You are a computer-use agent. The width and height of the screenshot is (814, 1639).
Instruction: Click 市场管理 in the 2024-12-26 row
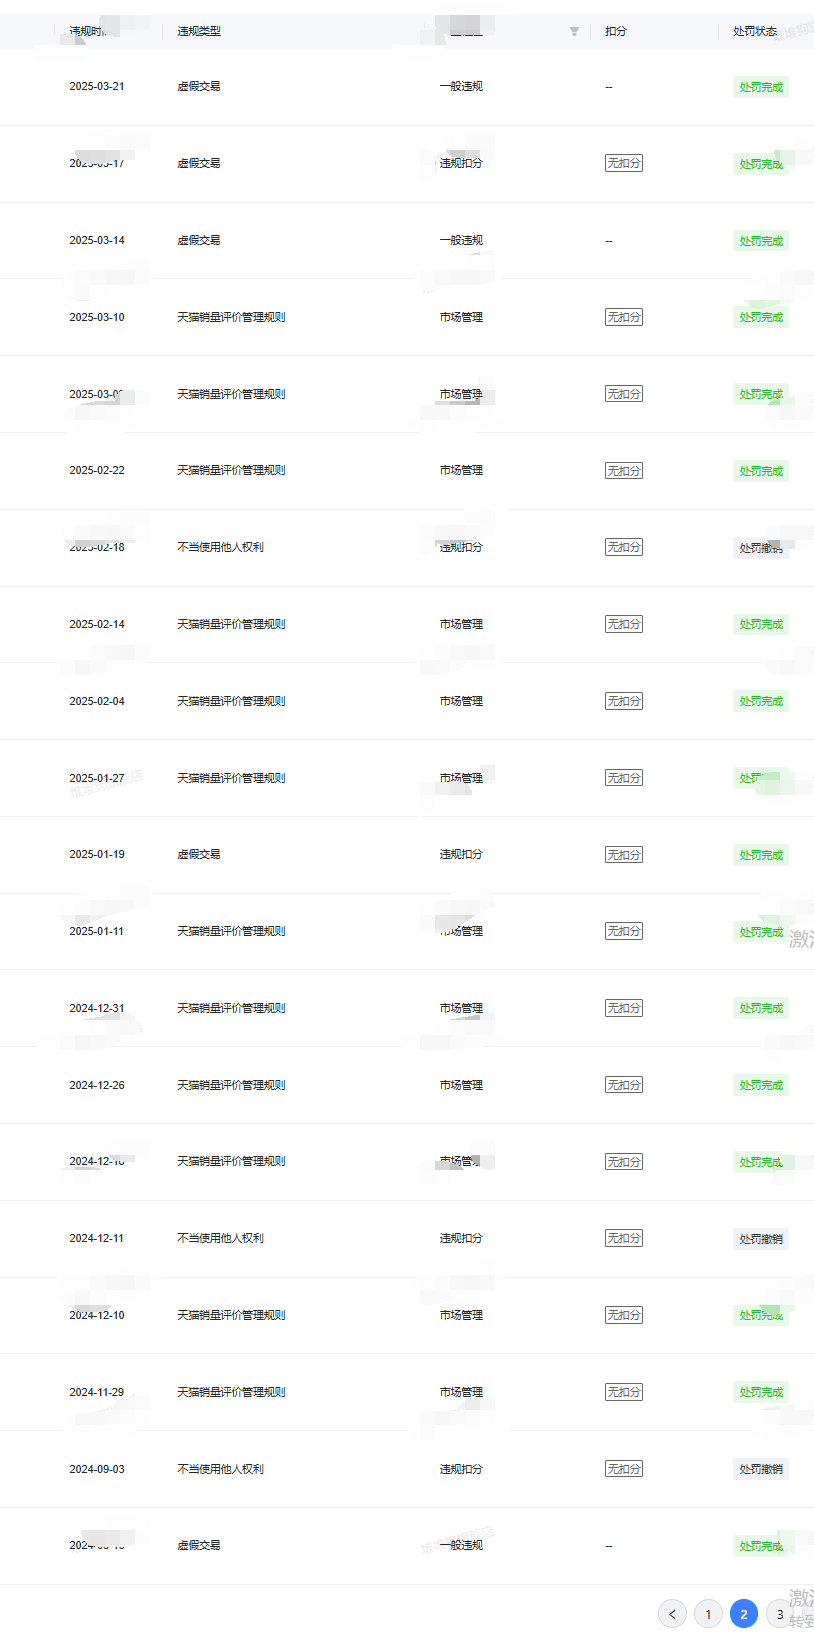[461, 1085]
